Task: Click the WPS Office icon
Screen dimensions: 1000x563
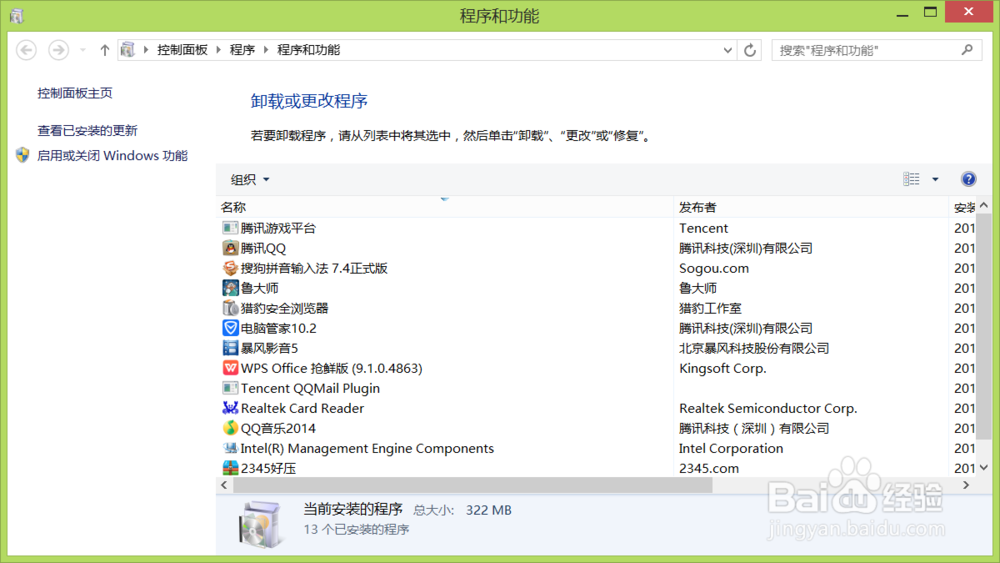Action: [x=230, y=368]
